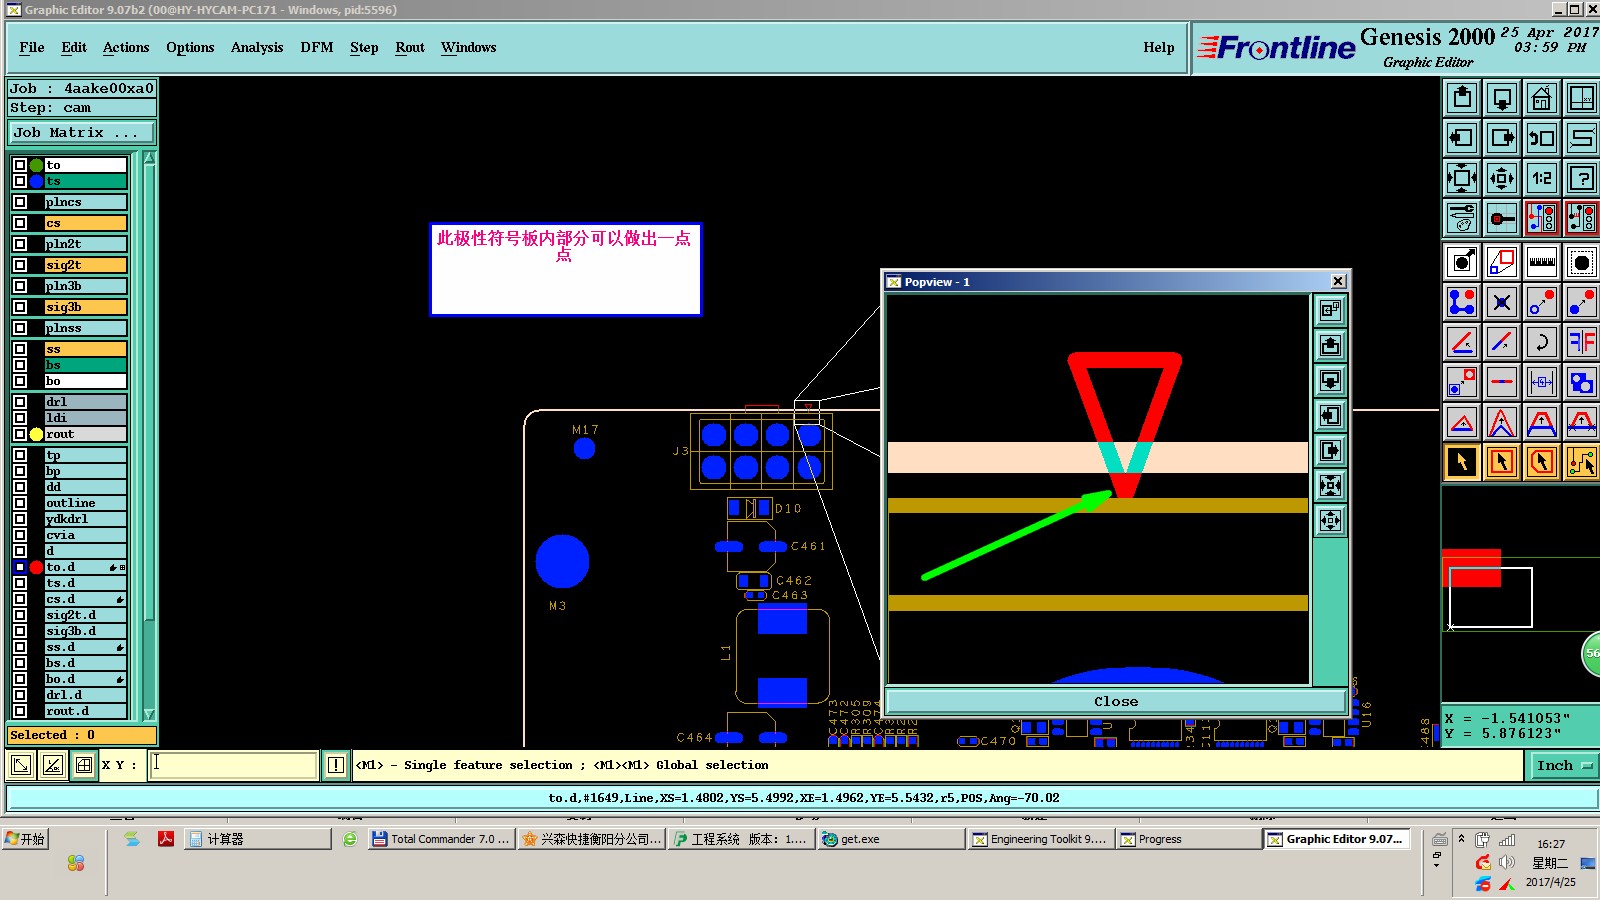Click the rotate arrow edit icon
The height and width of the screenshot is (900, 1600).
[x=1541, y=342]
